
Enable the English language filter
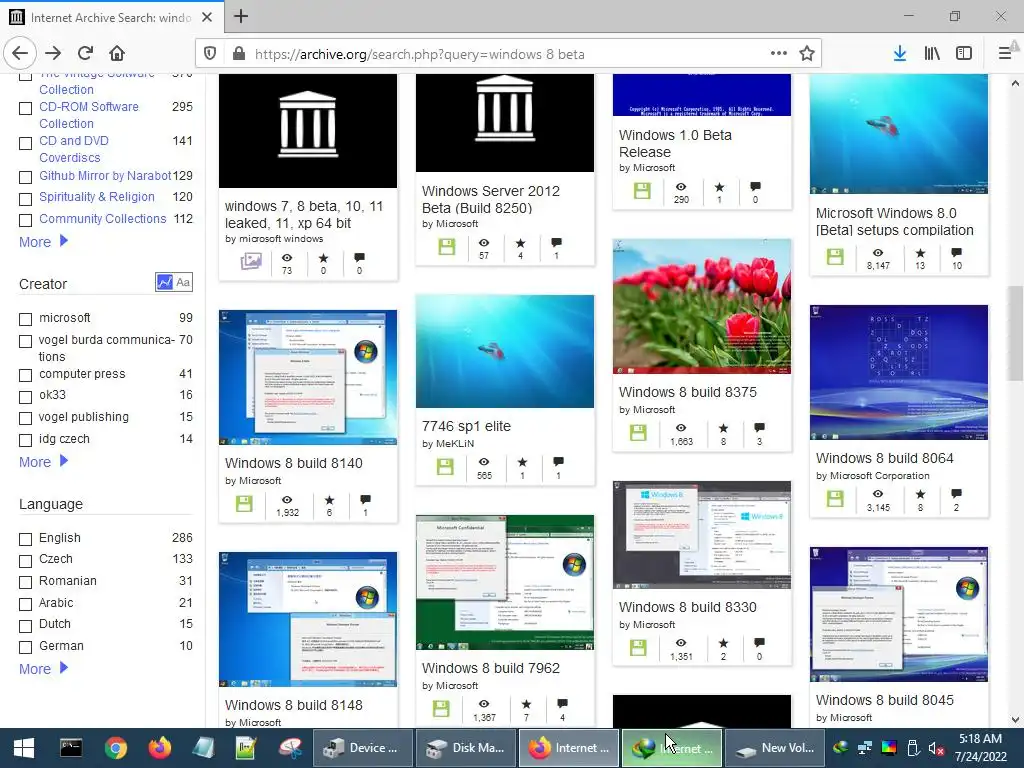pos(25,539)
